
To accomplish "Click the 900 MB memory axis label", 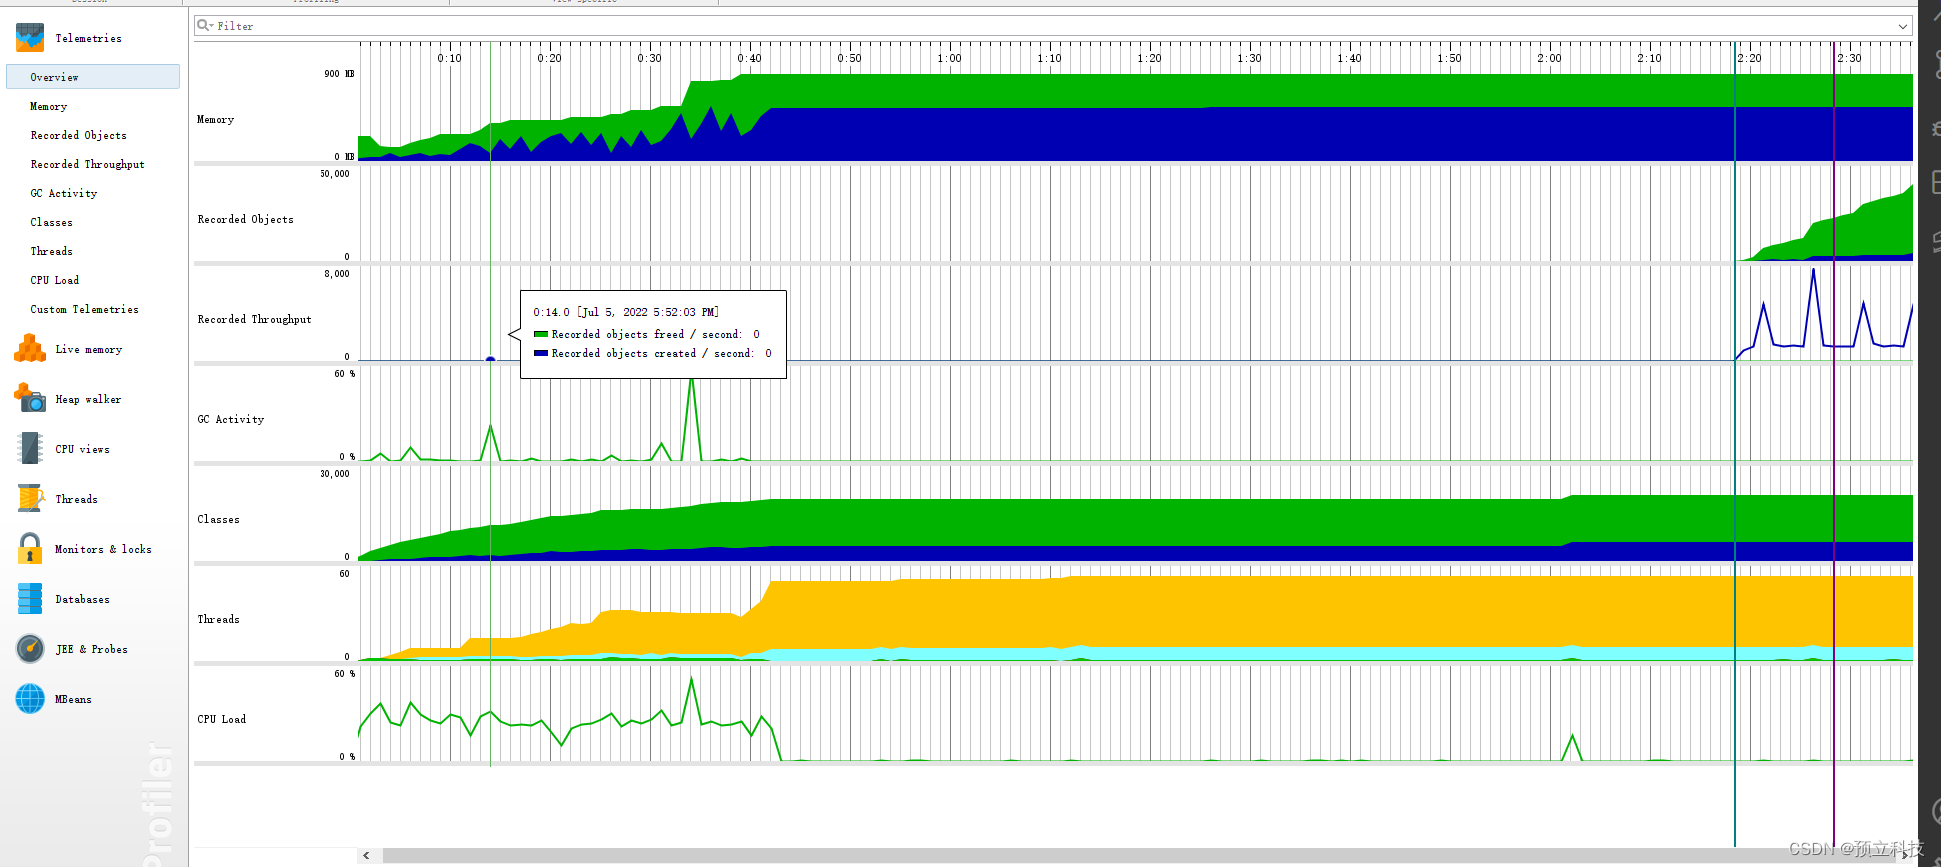I will [x=338, y=74].
